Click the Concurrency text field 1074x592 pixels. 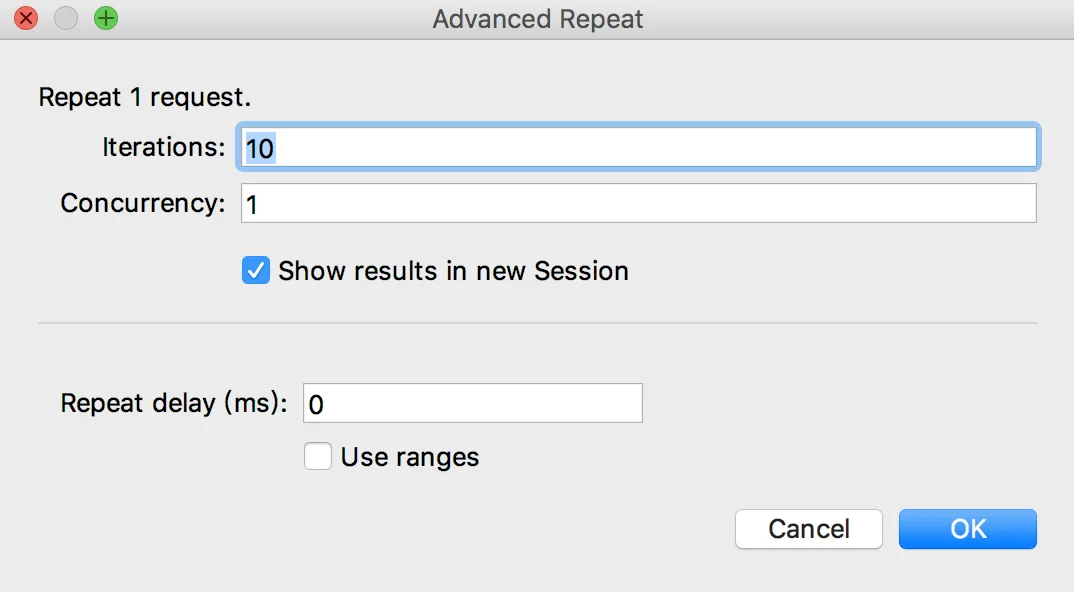(638, 203)
